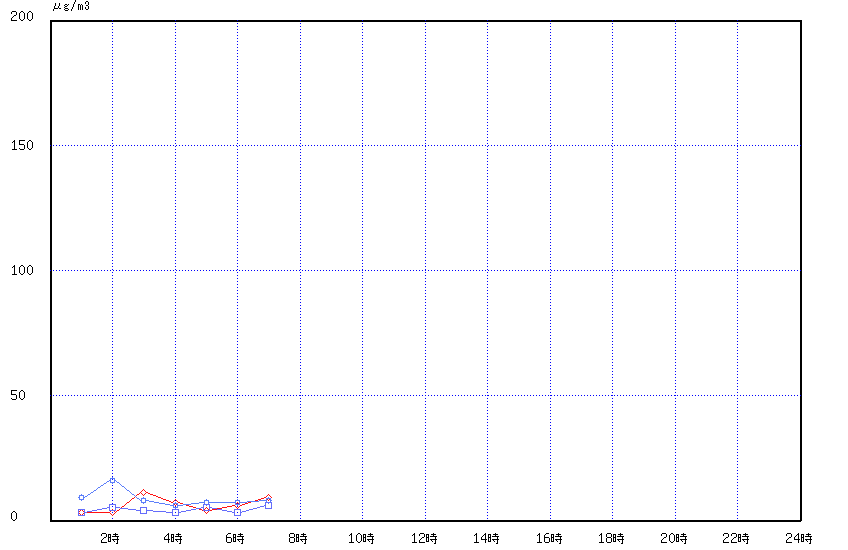Select the 22時 x-axis label
The height and width of the screenshot is (550, 848).
click(x=735, y=539)
